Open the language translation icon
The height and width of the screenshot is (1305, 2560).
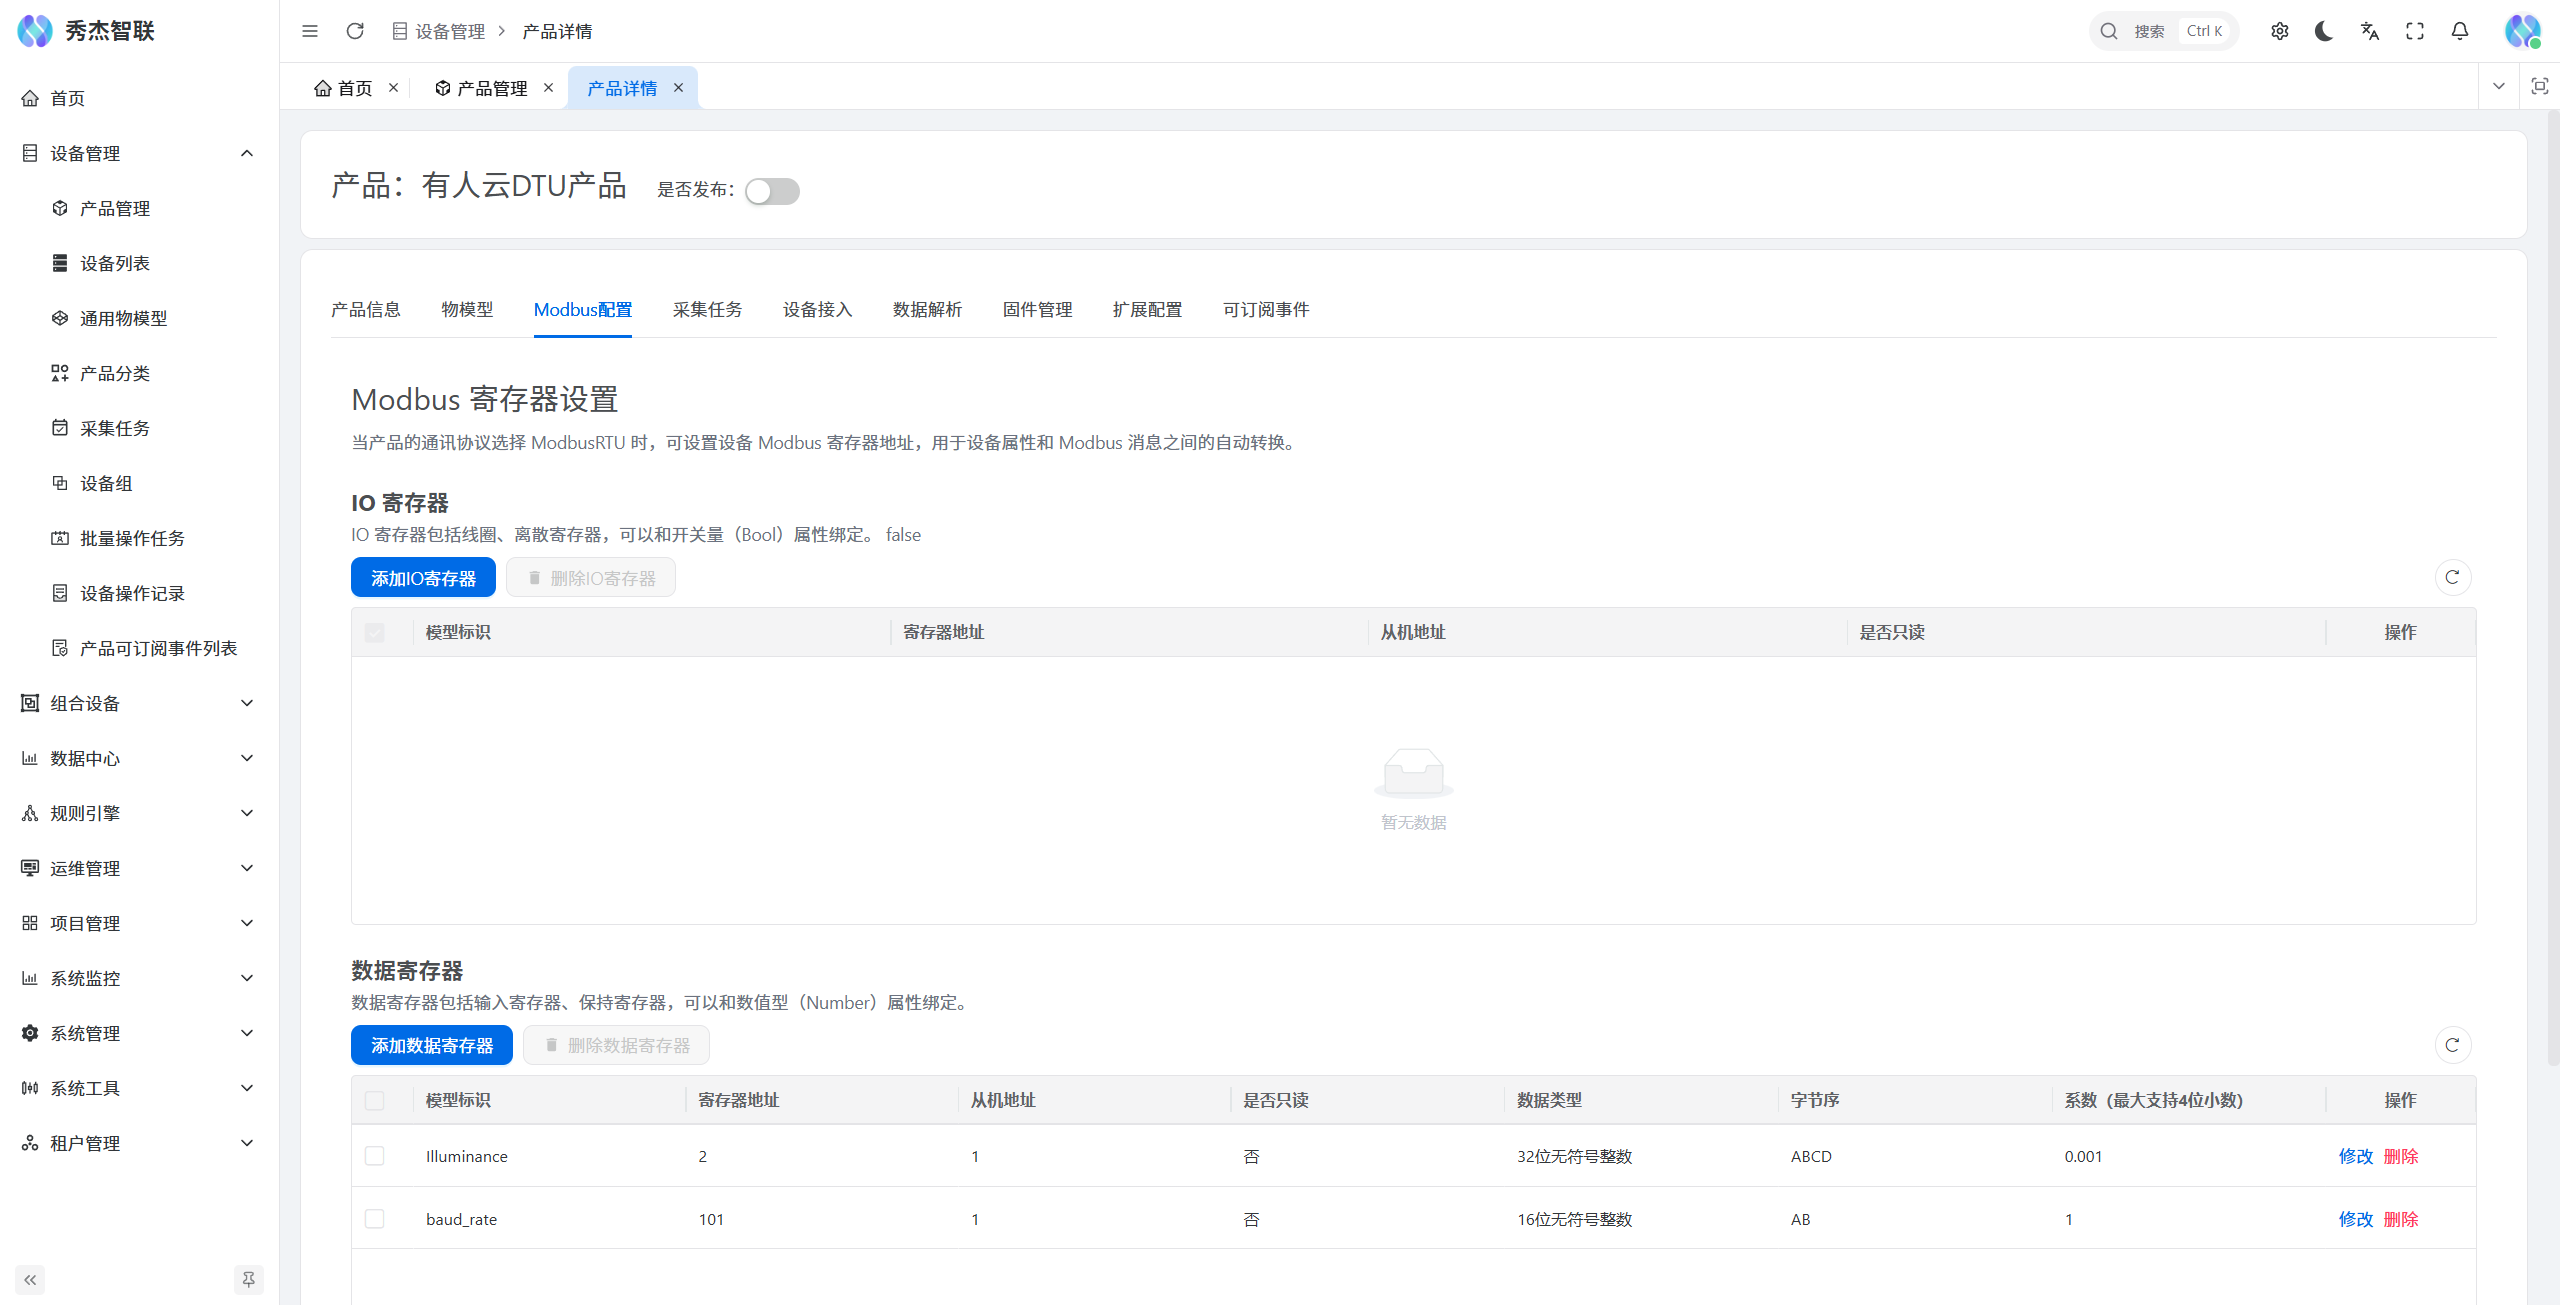coord(2369,31)
